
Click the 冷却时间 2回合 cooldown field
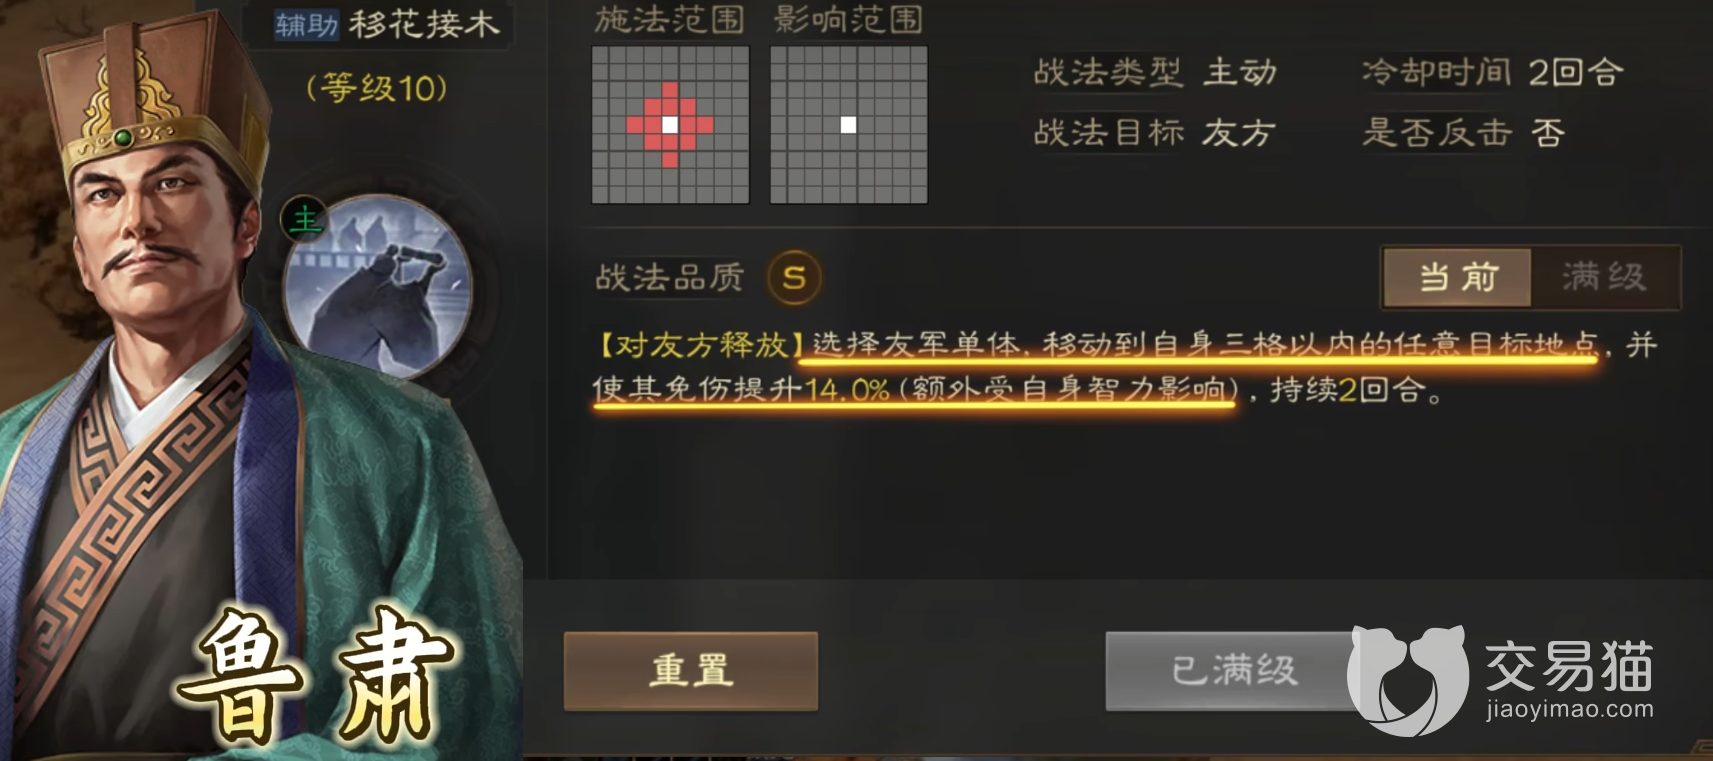pyautogui.click(x=1491, y=72)
